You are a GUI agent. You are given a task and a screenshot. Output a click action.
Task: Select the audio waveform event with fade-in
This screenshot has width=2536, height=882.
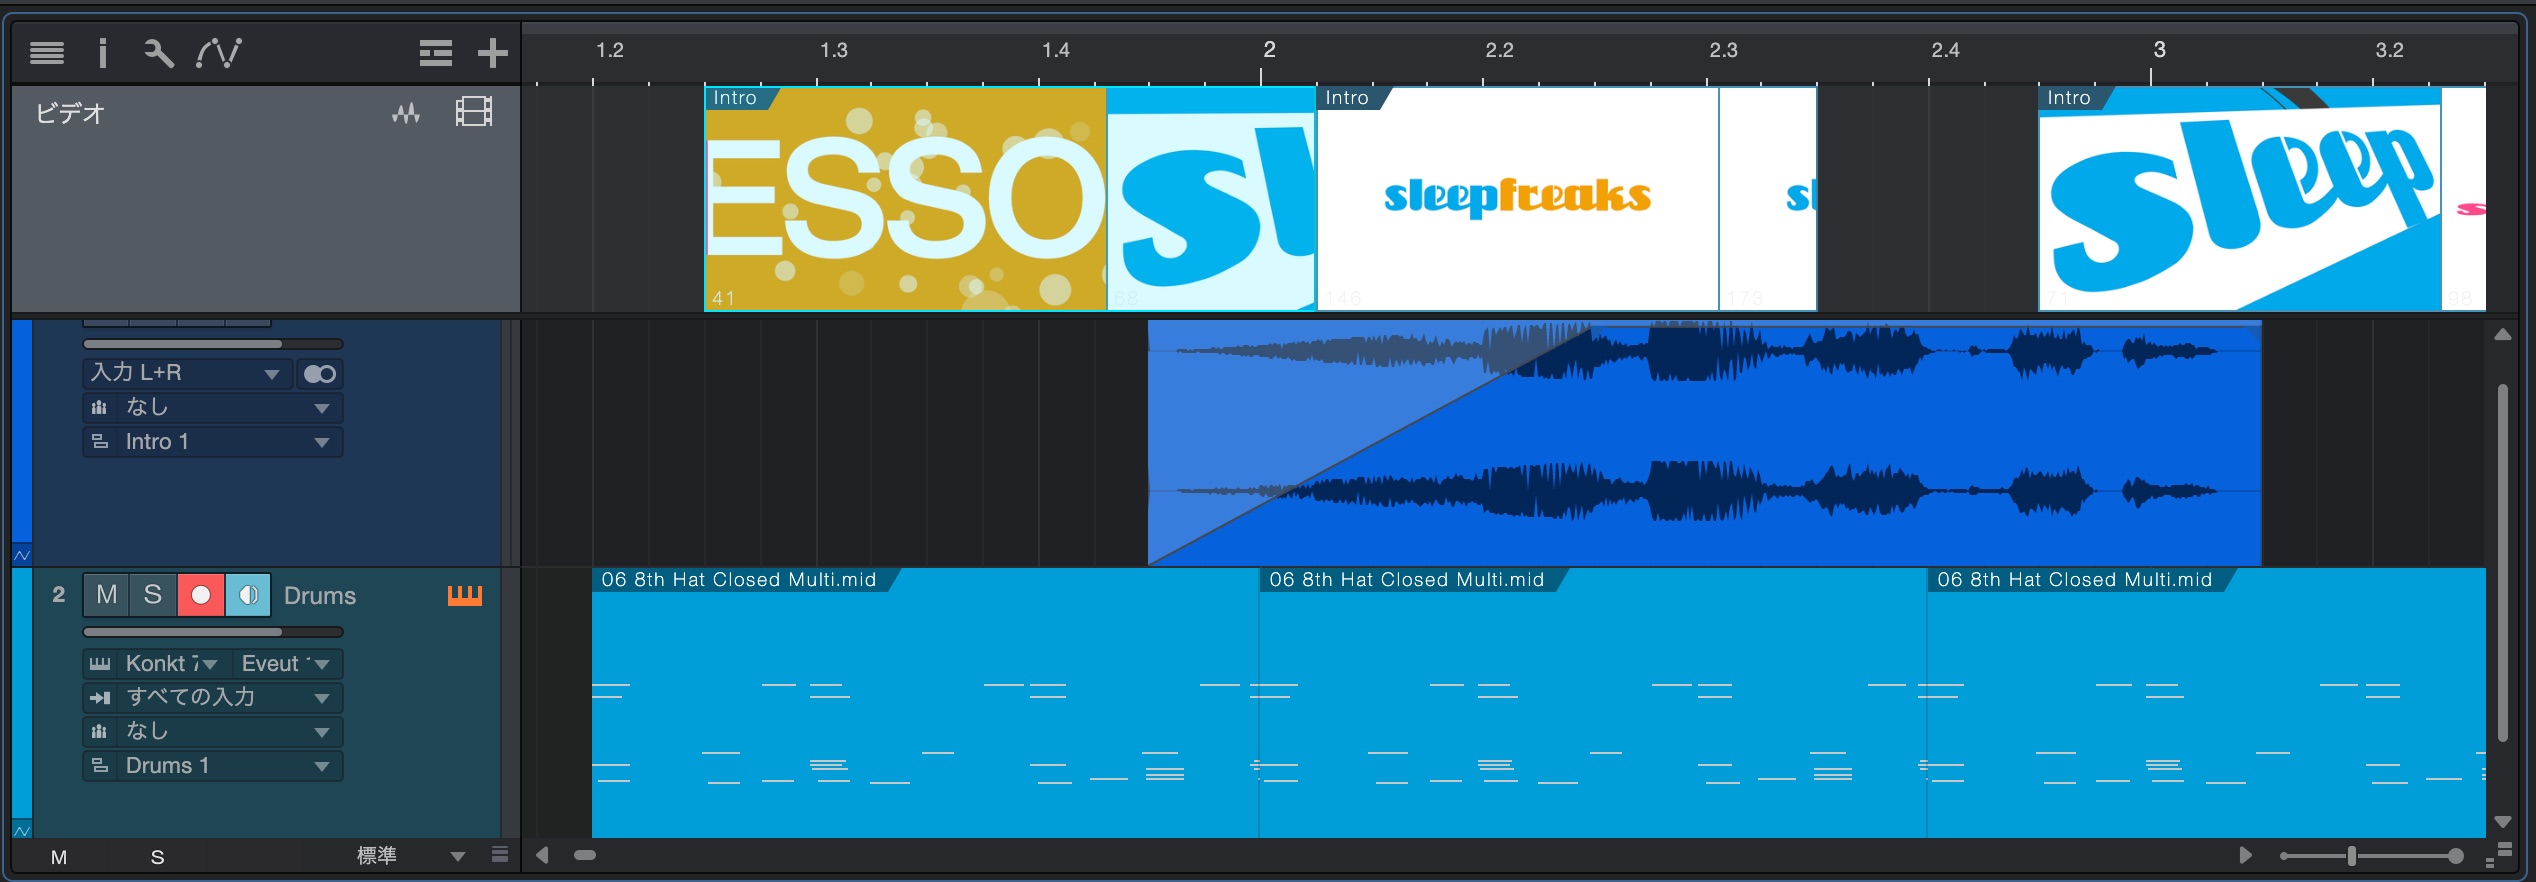tap(1704, 443)
